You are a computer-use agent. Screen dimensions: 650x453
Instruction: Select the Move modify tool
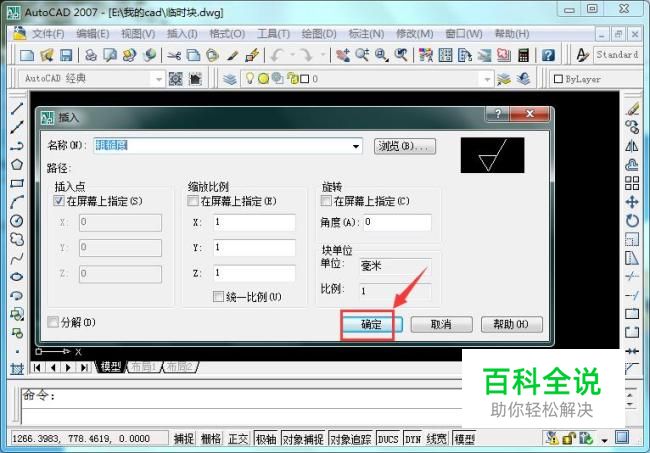point(632,202)
